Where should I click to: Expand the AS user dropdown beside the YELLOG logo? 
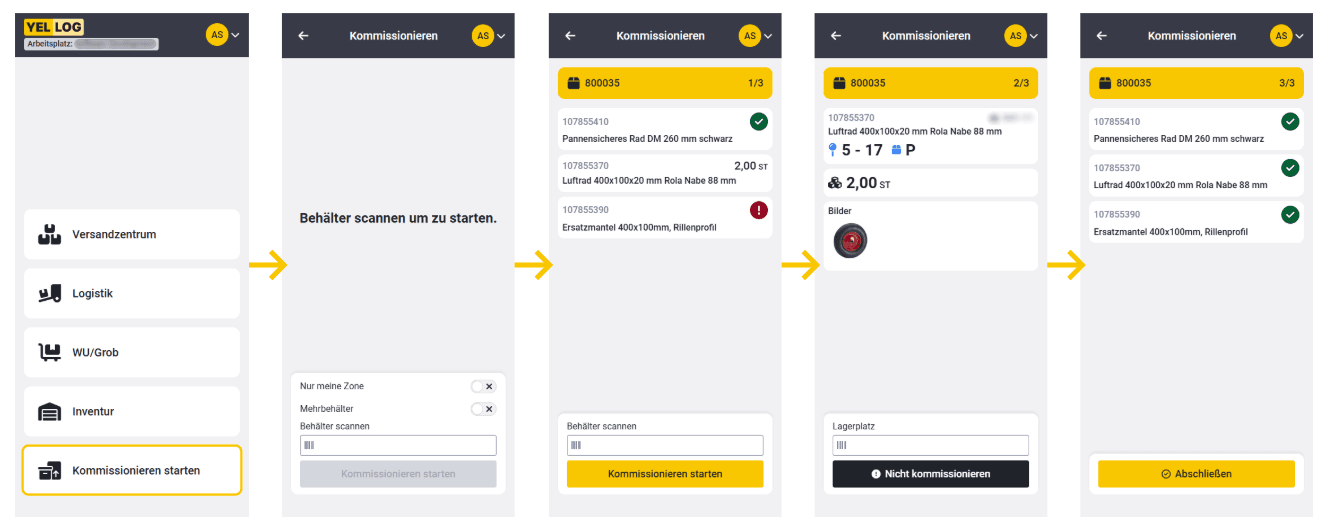click(223, 35)
